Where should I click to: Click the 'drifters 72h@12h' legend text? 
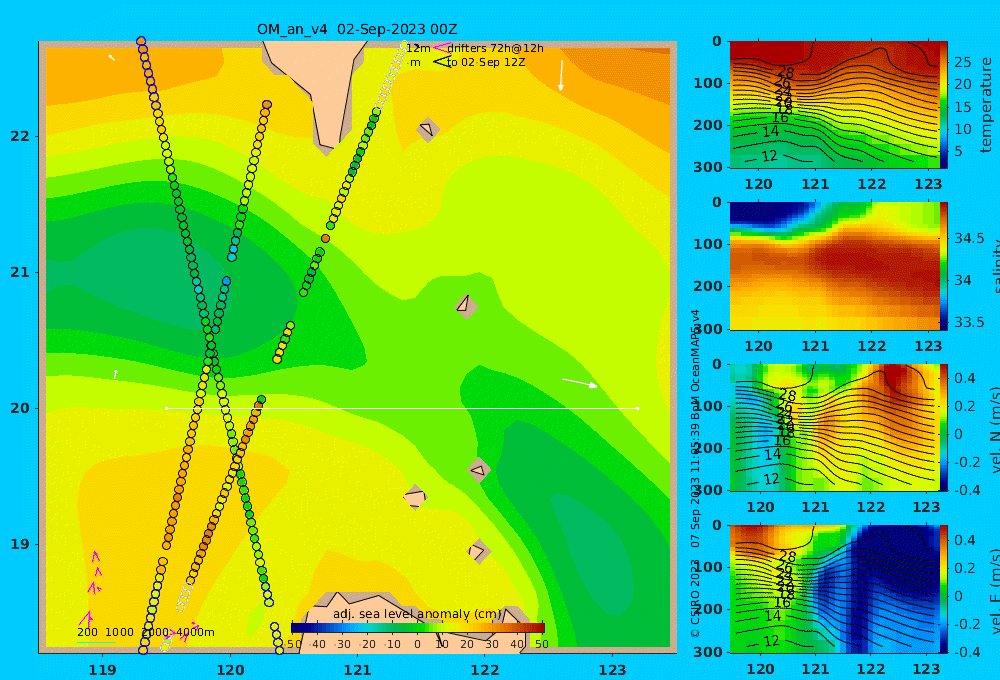[495, 48]
